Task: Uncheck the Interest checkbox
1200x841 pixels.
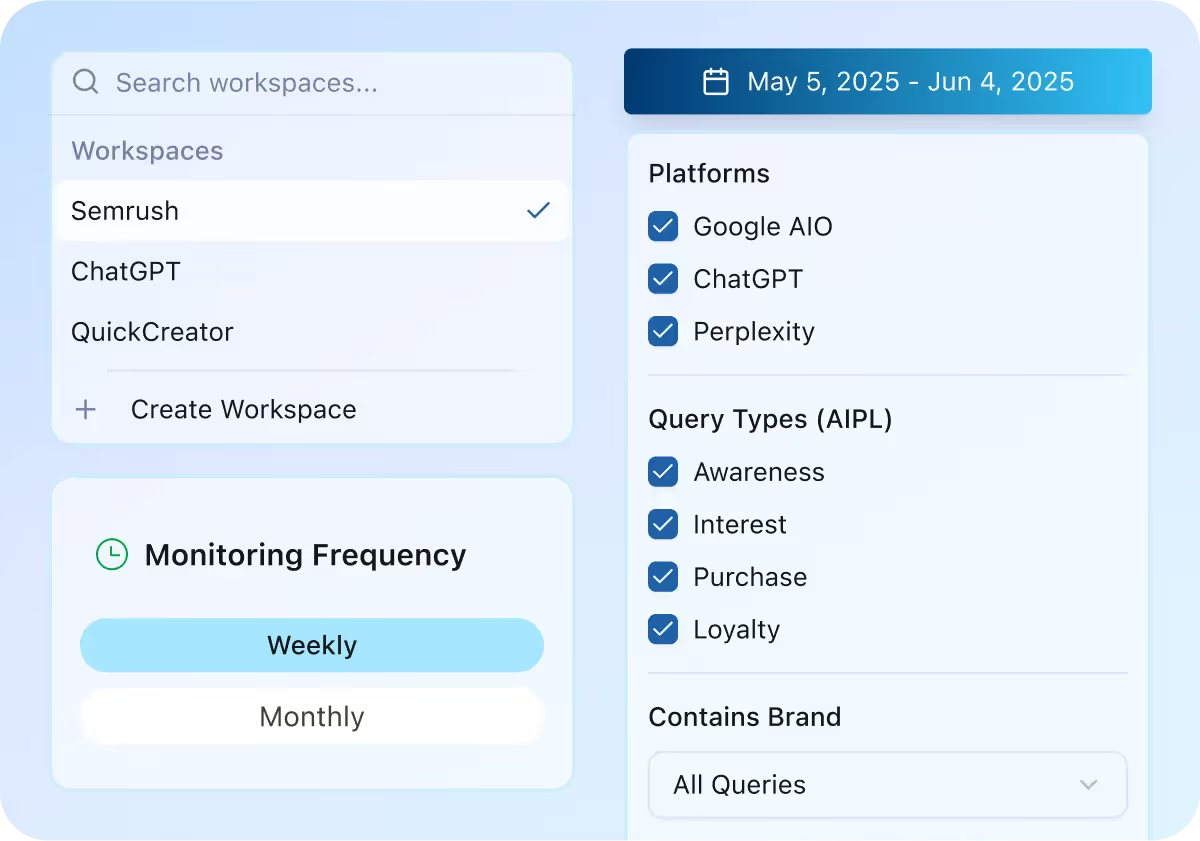Action: coord(663,524)
